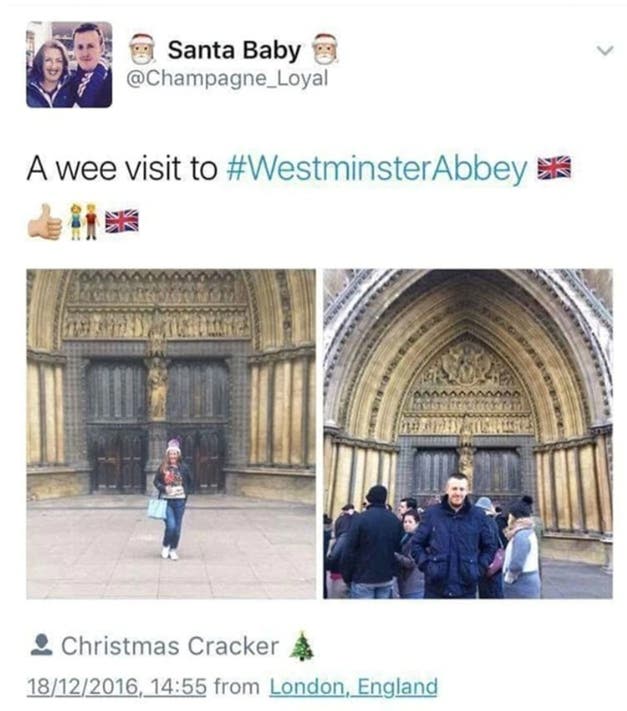Open left photo of woman at abbey door
Image resolution: width=627 pixels, height=711 pixels.
point(171,434)
